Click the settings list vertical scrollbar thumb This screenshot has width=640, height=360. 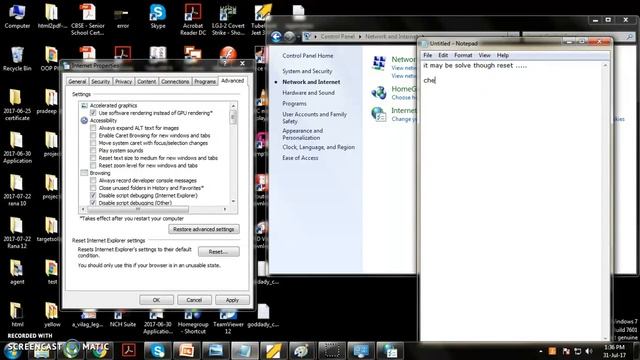click(233, 118)
